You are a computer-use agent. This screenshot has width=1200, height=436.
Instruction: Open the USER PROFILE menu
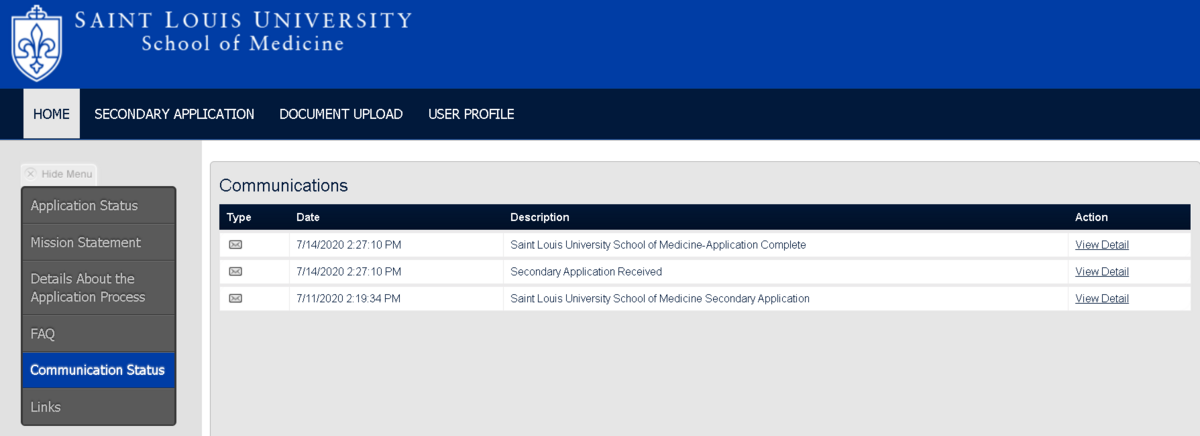[471, 114]
